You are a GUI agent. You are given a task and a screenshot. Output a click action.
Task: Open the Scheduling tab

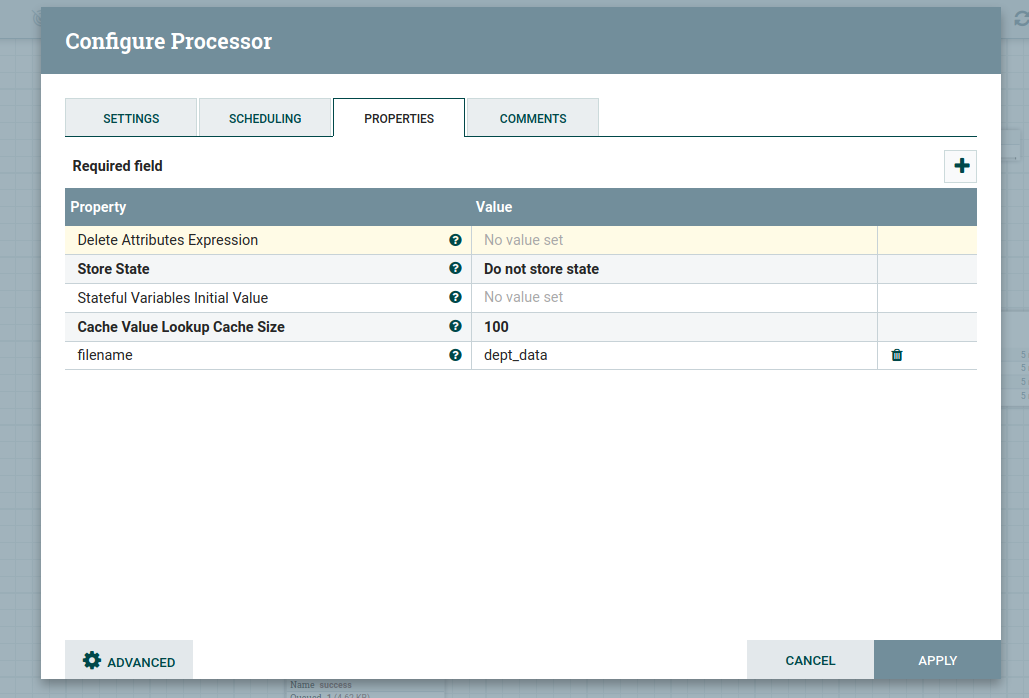(x=265, y=118)
